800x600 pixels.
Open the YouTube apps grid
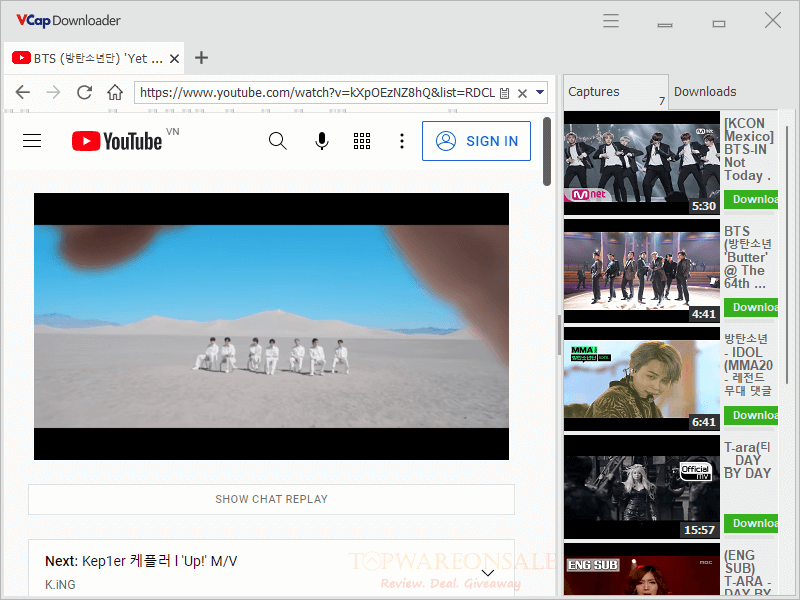(362, 141)
